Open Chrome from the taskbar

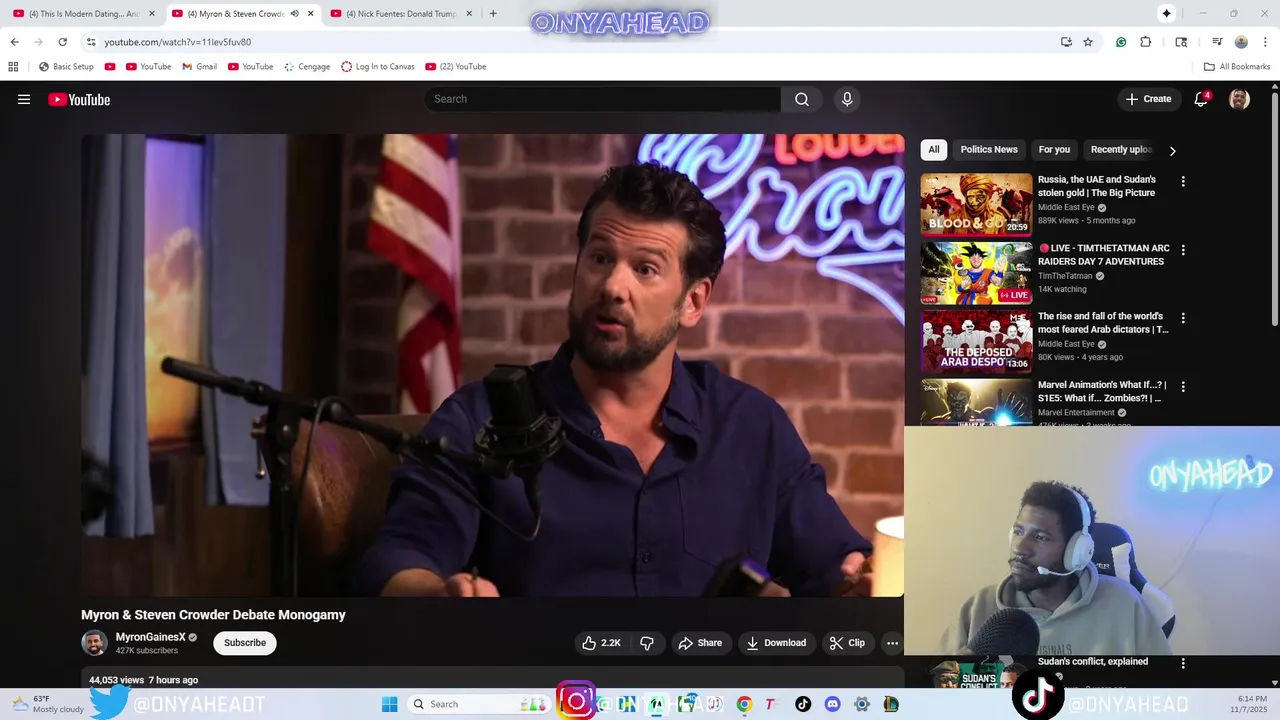pyautogui.click(x=744, y=704)
